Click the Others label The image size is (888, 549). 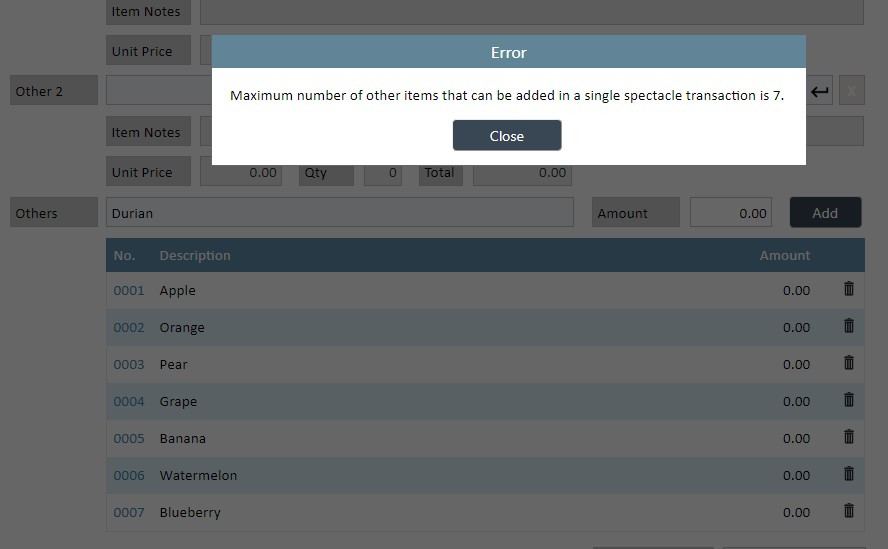tap(54, 212)
